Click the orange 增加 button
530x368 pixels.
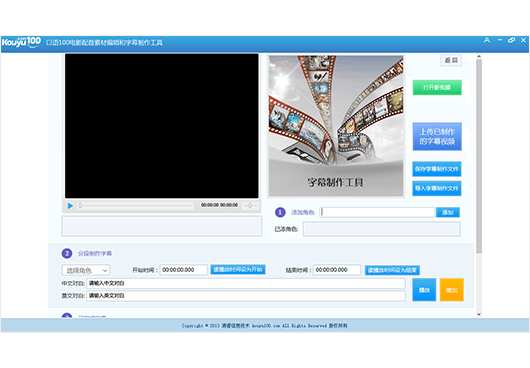452,290
